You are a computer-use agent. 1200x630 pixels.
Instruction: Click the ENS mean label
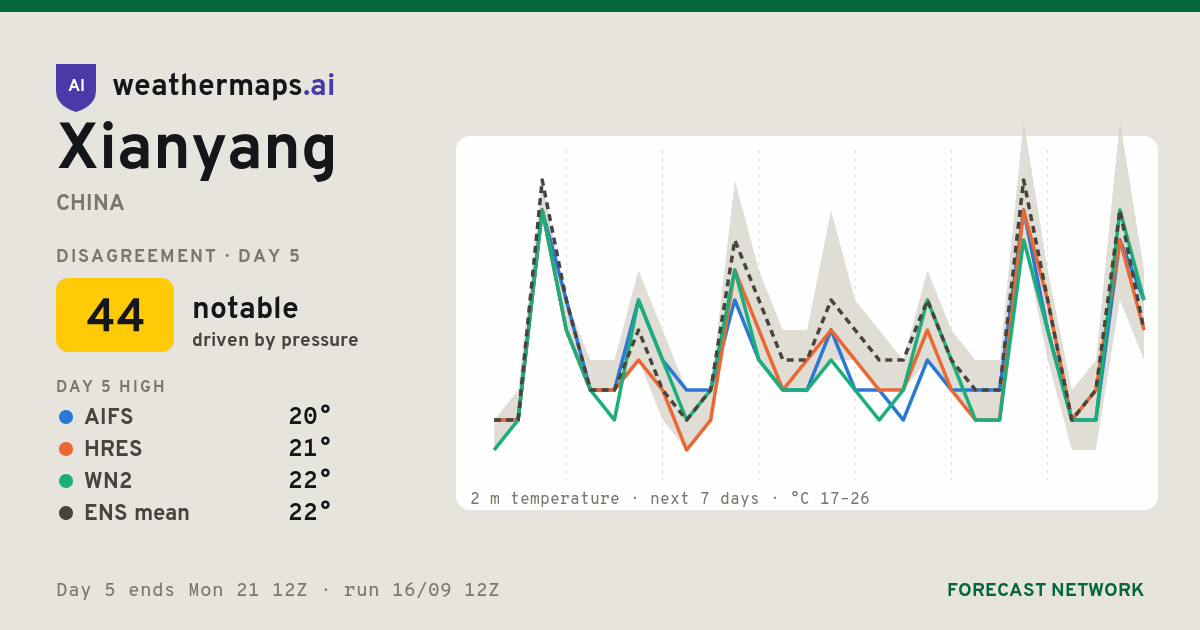(x=137, y=513)
